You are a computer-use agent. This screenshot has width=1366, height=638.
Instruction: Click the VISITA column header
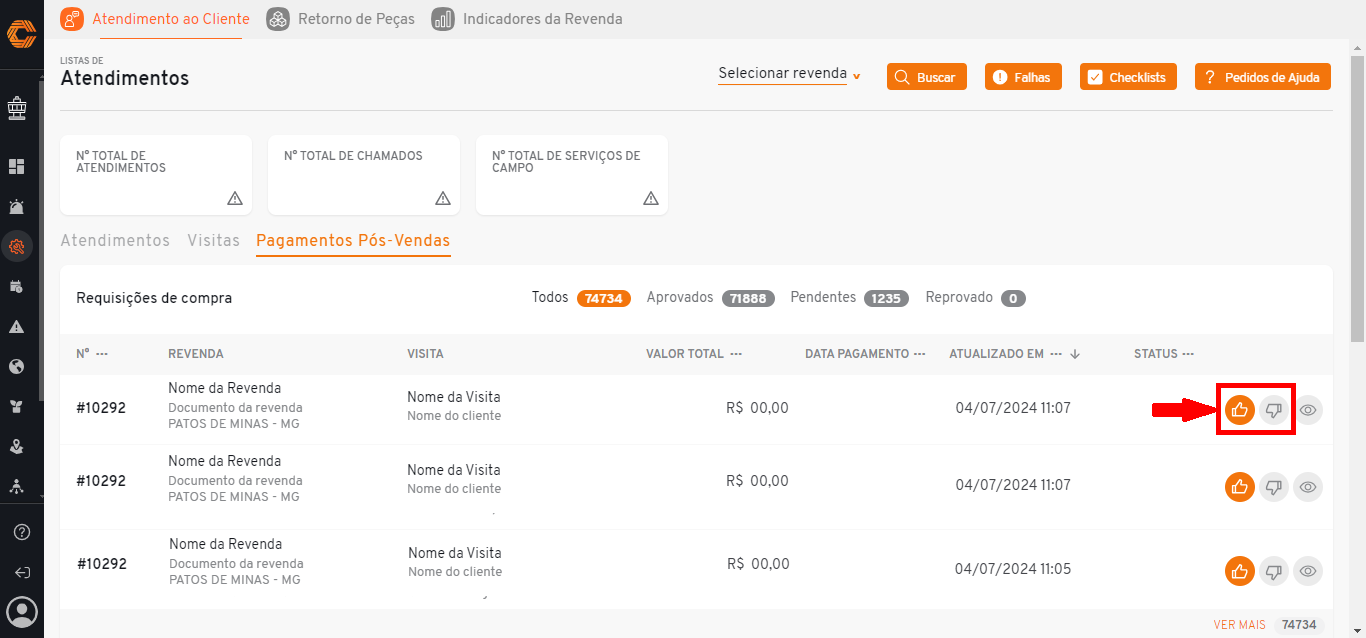point(425,354)
